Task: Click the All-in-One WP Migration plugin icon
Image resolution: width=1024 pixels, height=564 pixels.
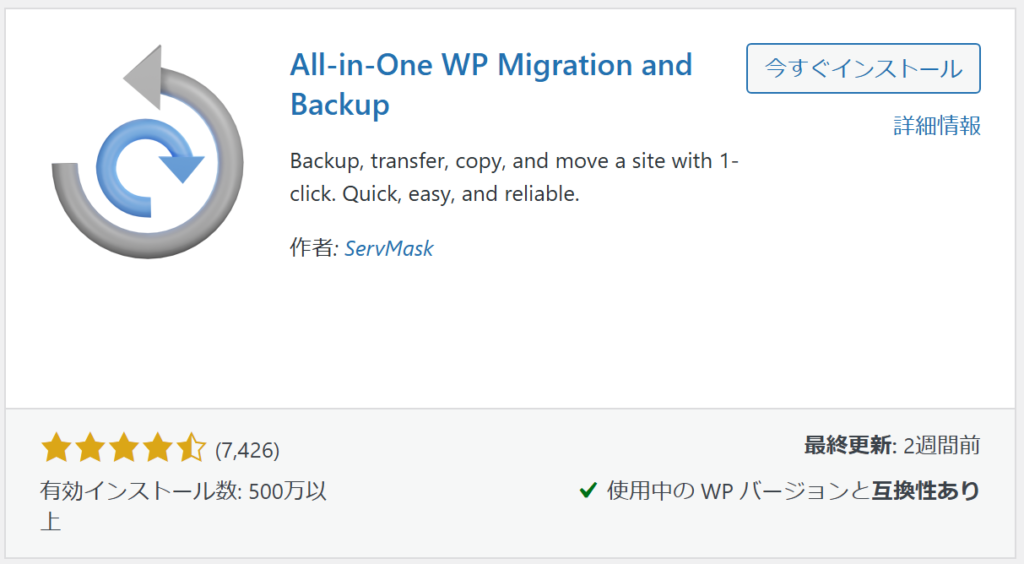Action: 148,151
